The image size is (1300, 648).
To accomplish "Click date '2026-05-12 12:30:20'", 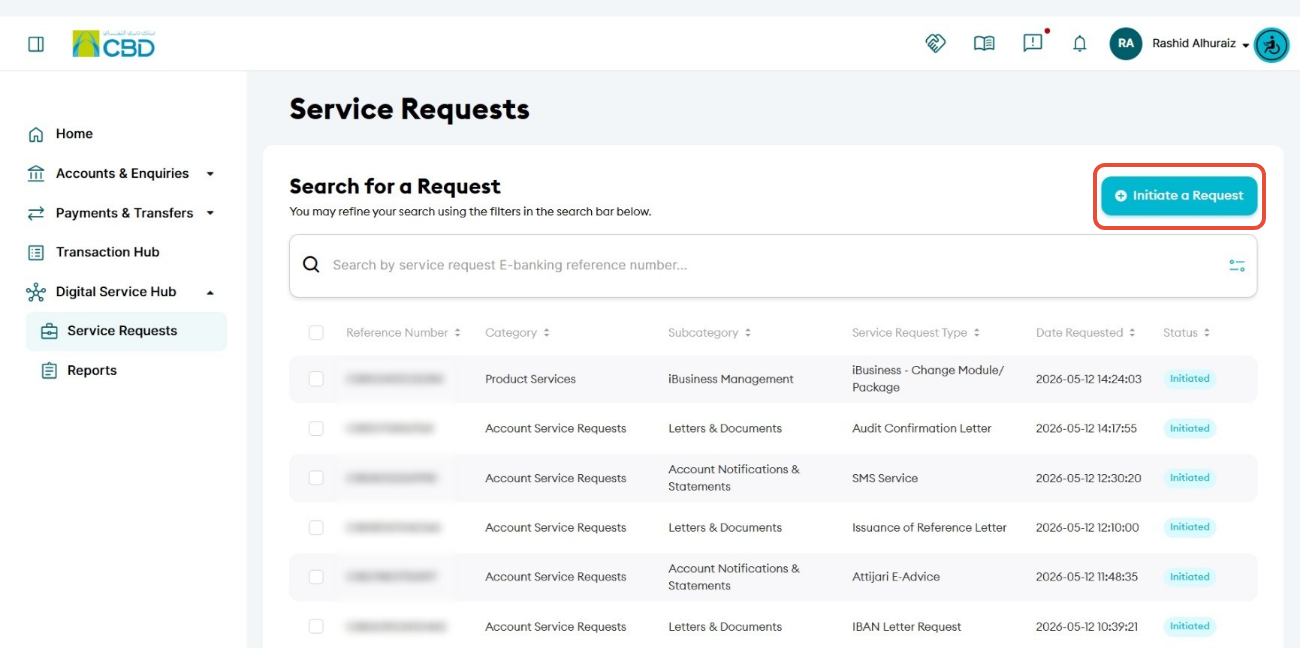I will pyautogui.click(x=1089, y=478).
